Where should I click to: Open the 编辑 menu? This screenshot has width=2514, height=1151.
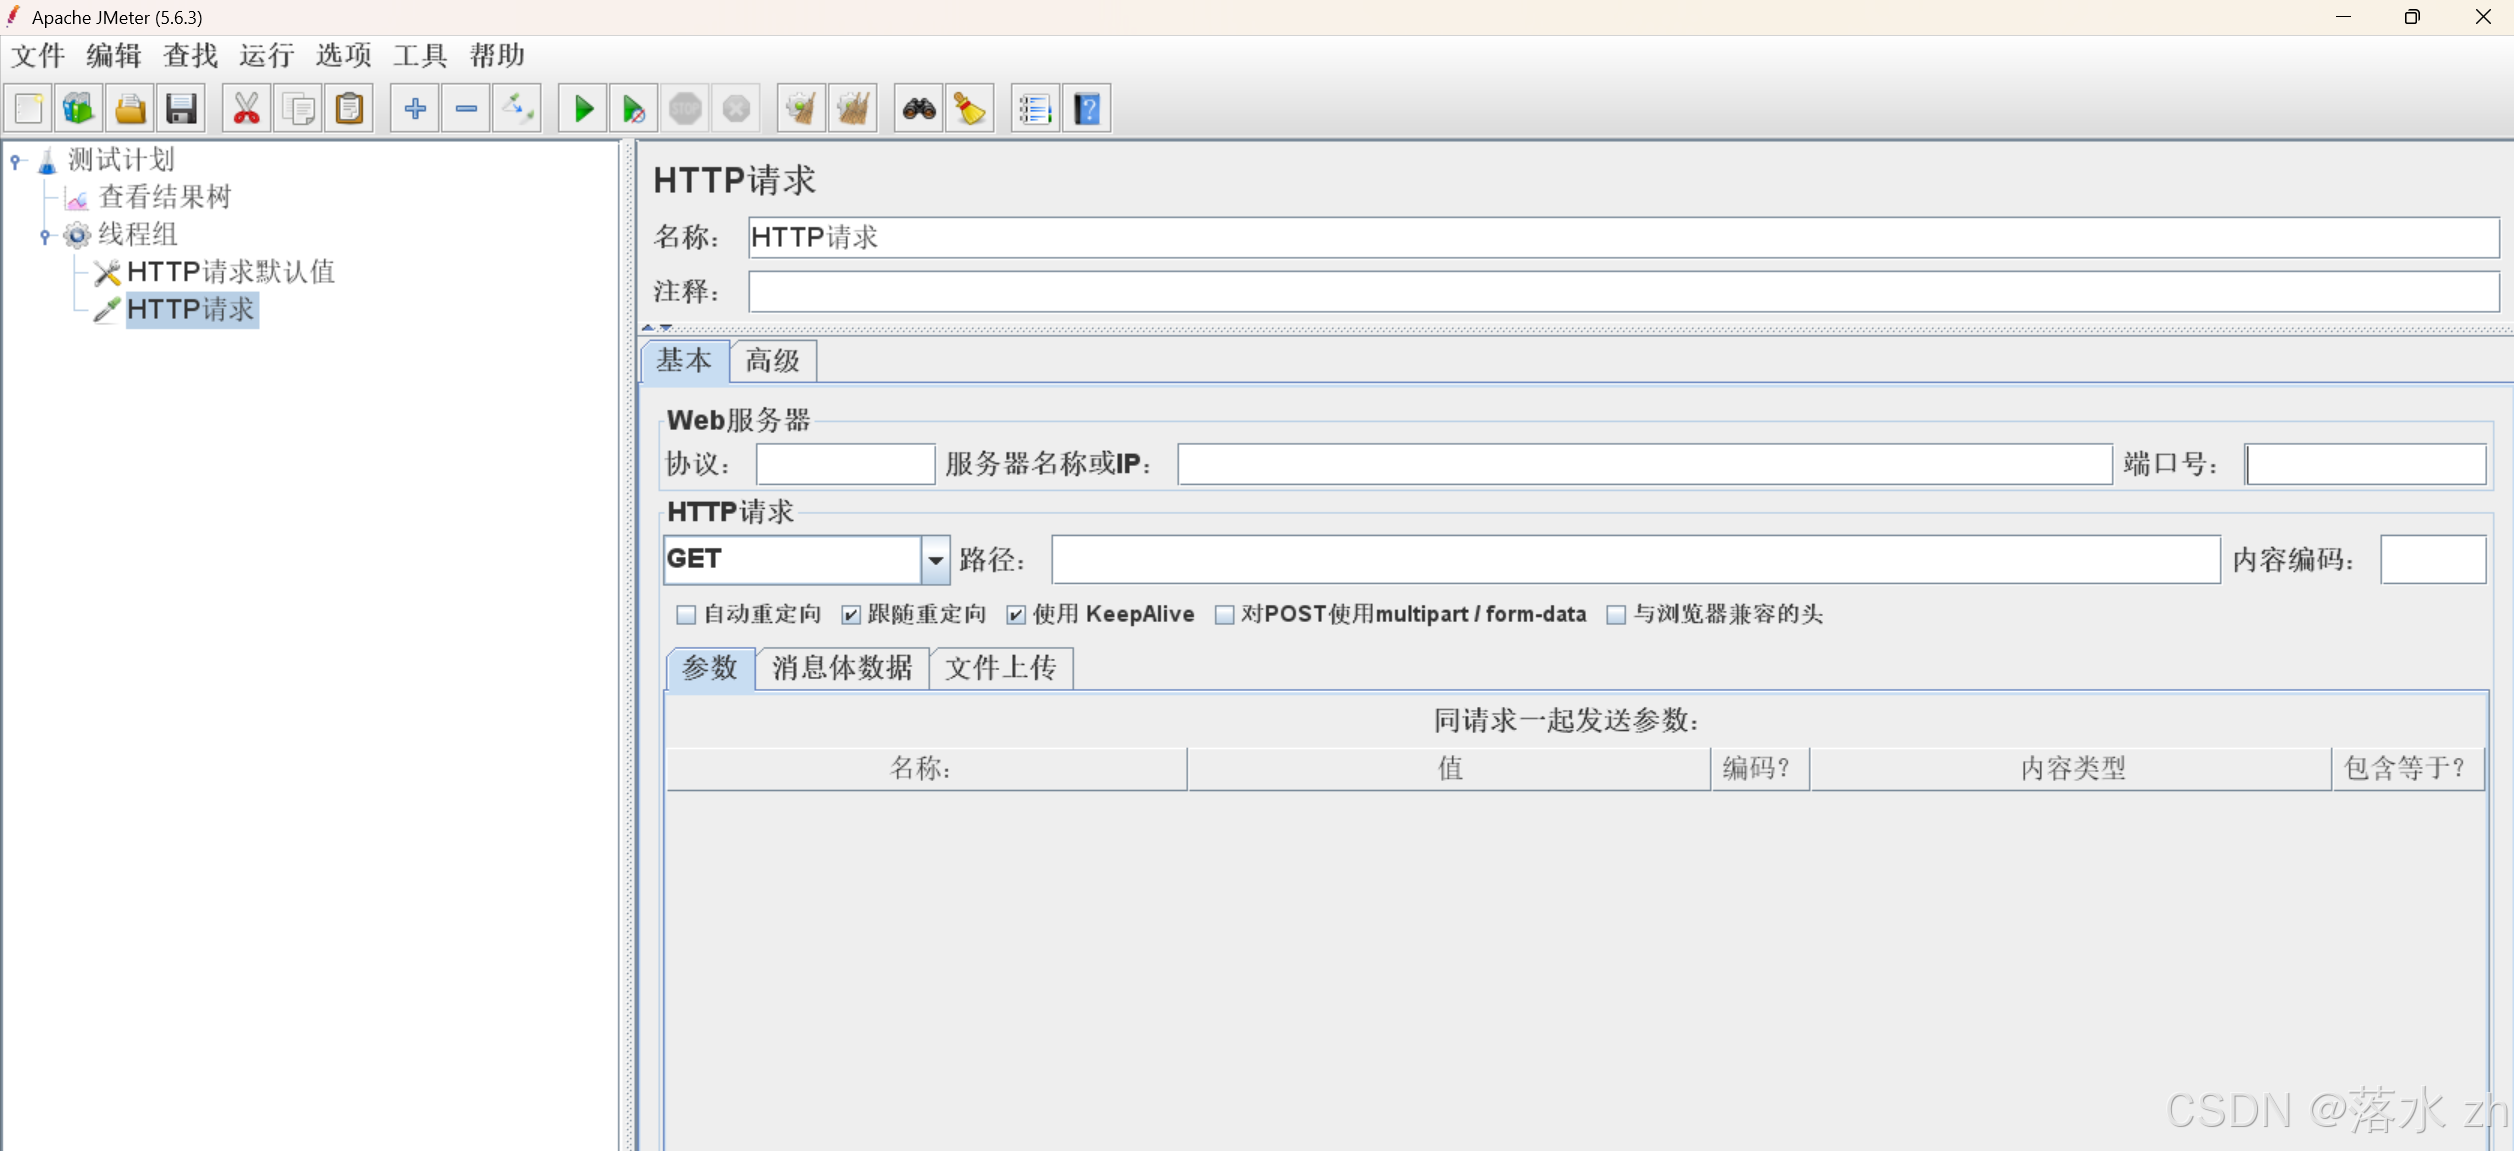click(114, 56)
